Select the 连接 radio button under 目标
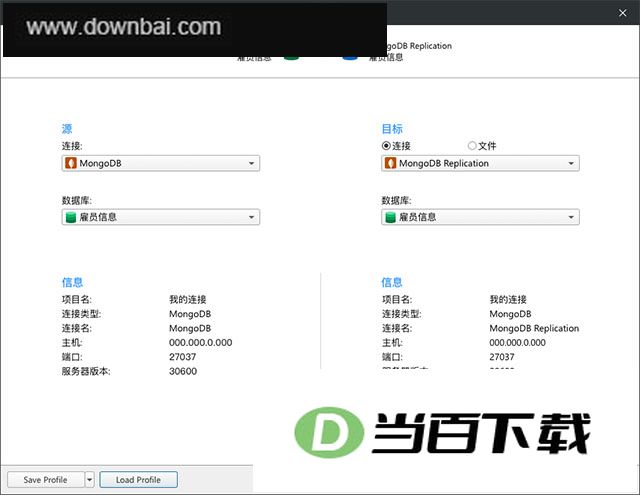640x495 pixels. coord(386,145)
